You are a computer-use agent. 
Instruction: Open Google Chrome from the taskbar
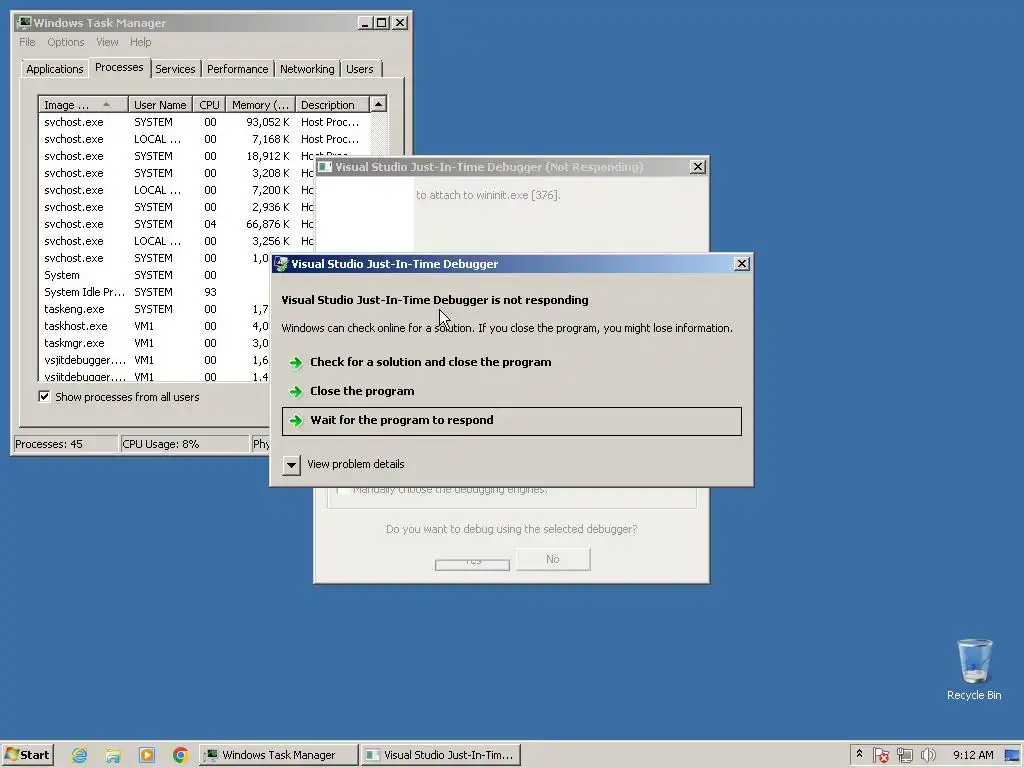(181, 755)
